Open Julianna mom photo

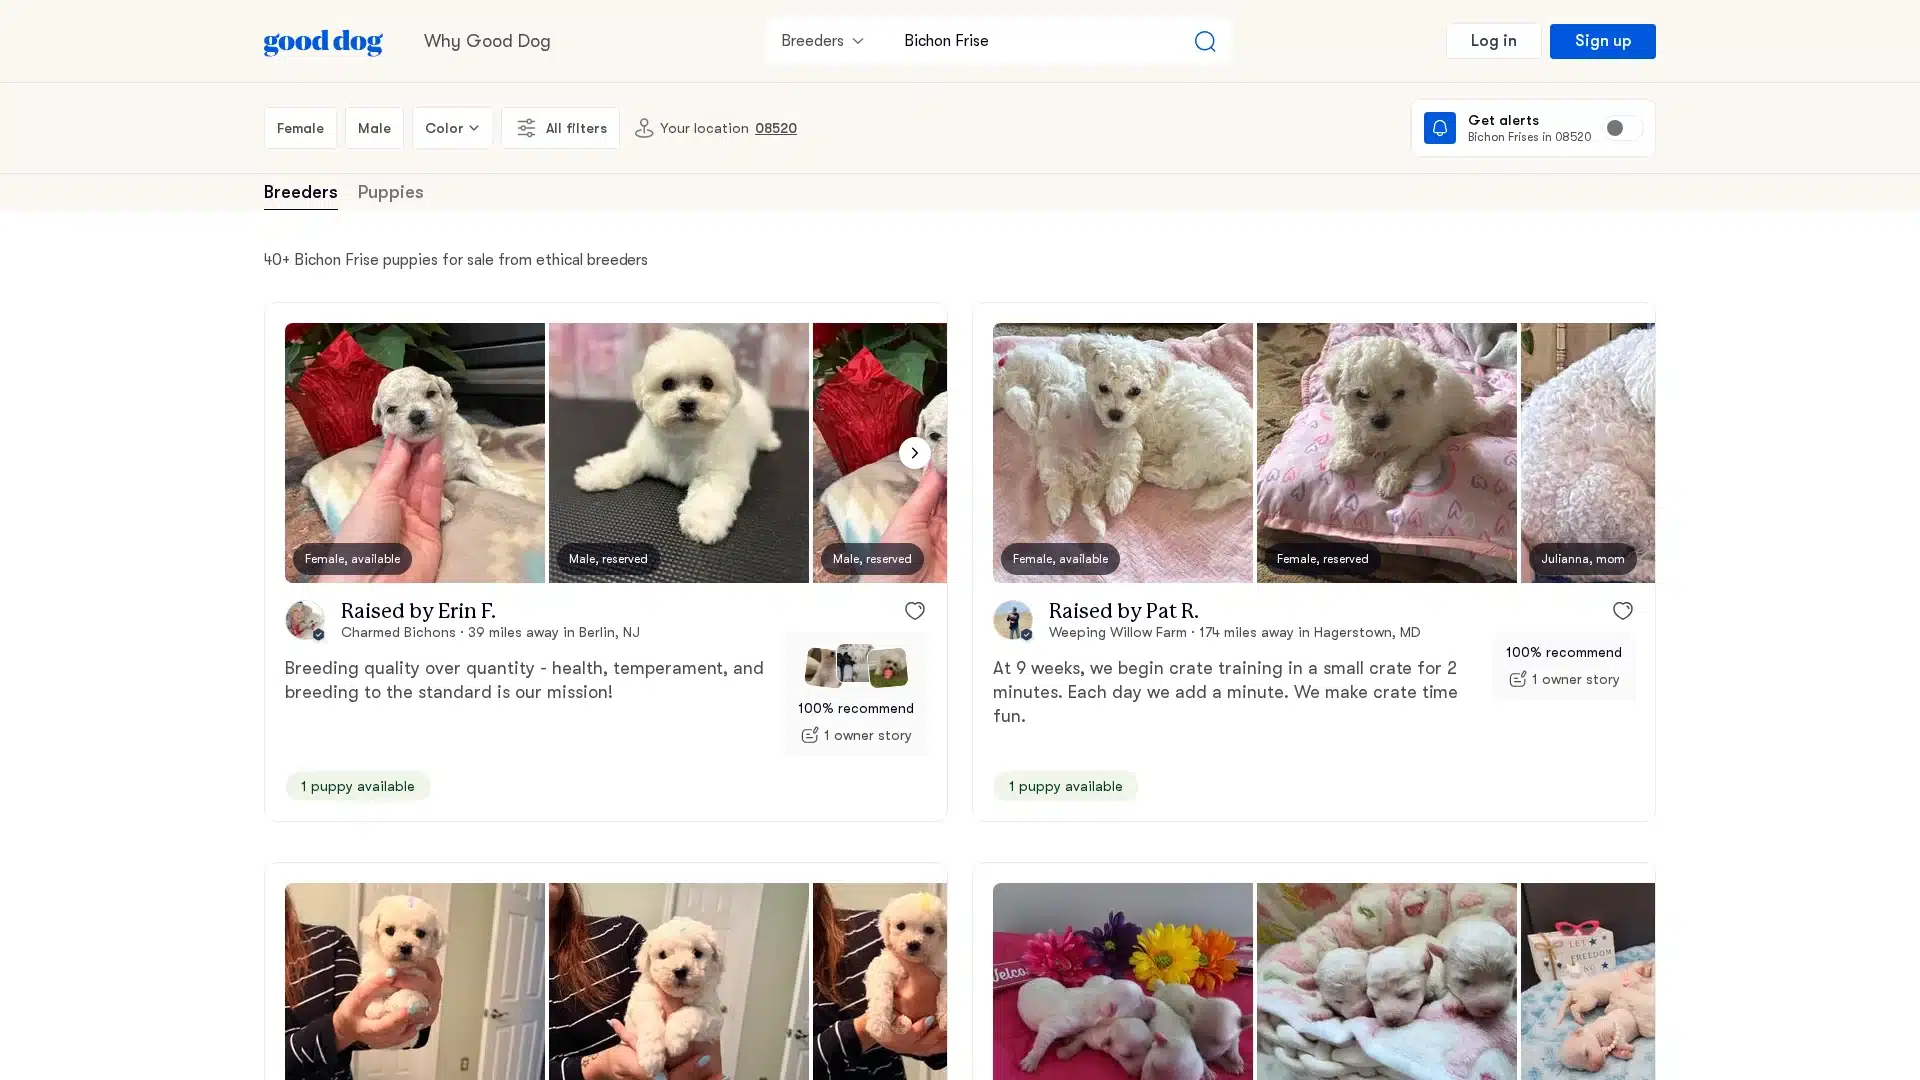click(1588, 453)
